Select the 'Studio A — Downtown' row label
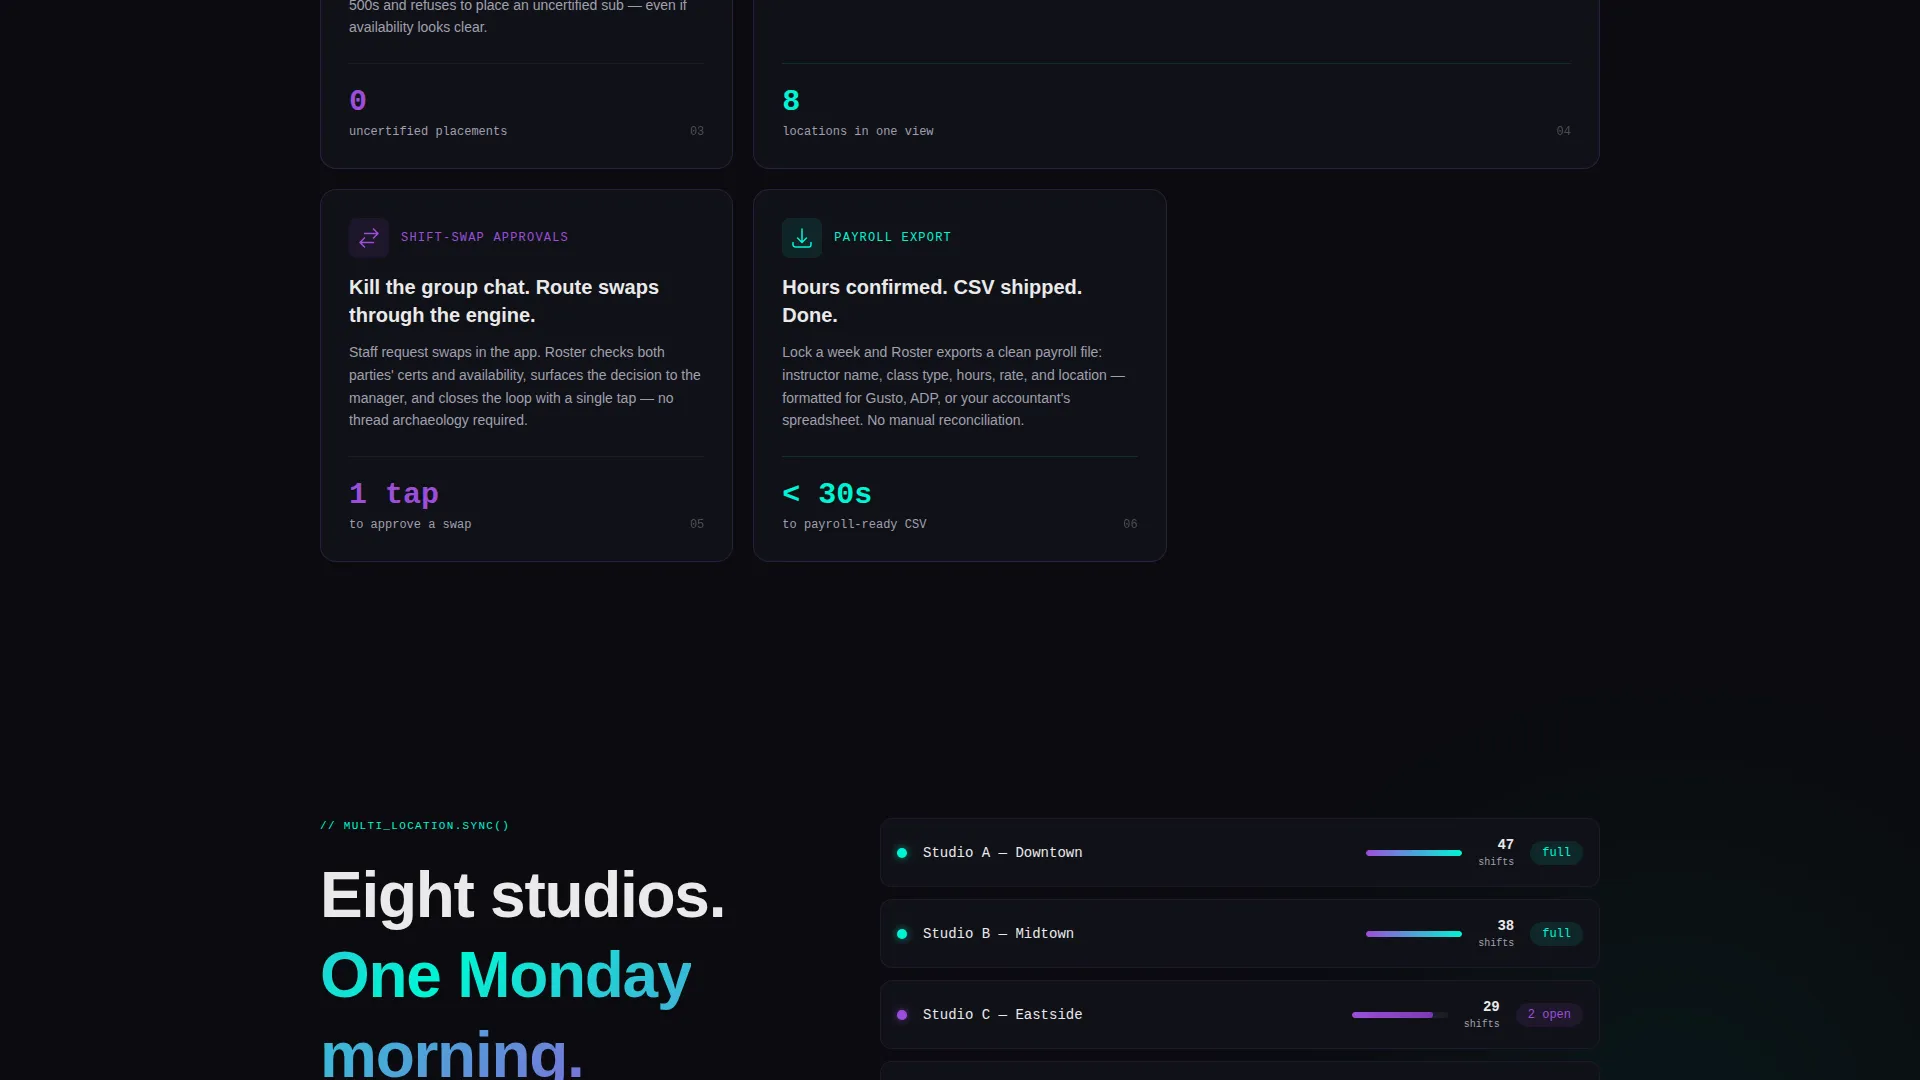The width and height of the screenshot is (1920, 1080). 1002,853
